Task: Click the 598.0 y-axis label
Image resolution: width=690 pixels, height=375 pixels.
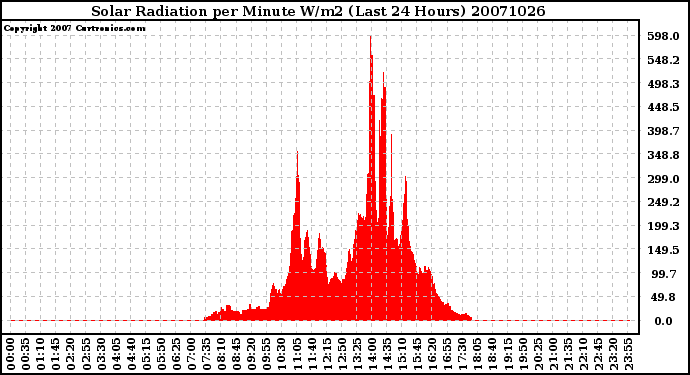Action: coord(663,36)
